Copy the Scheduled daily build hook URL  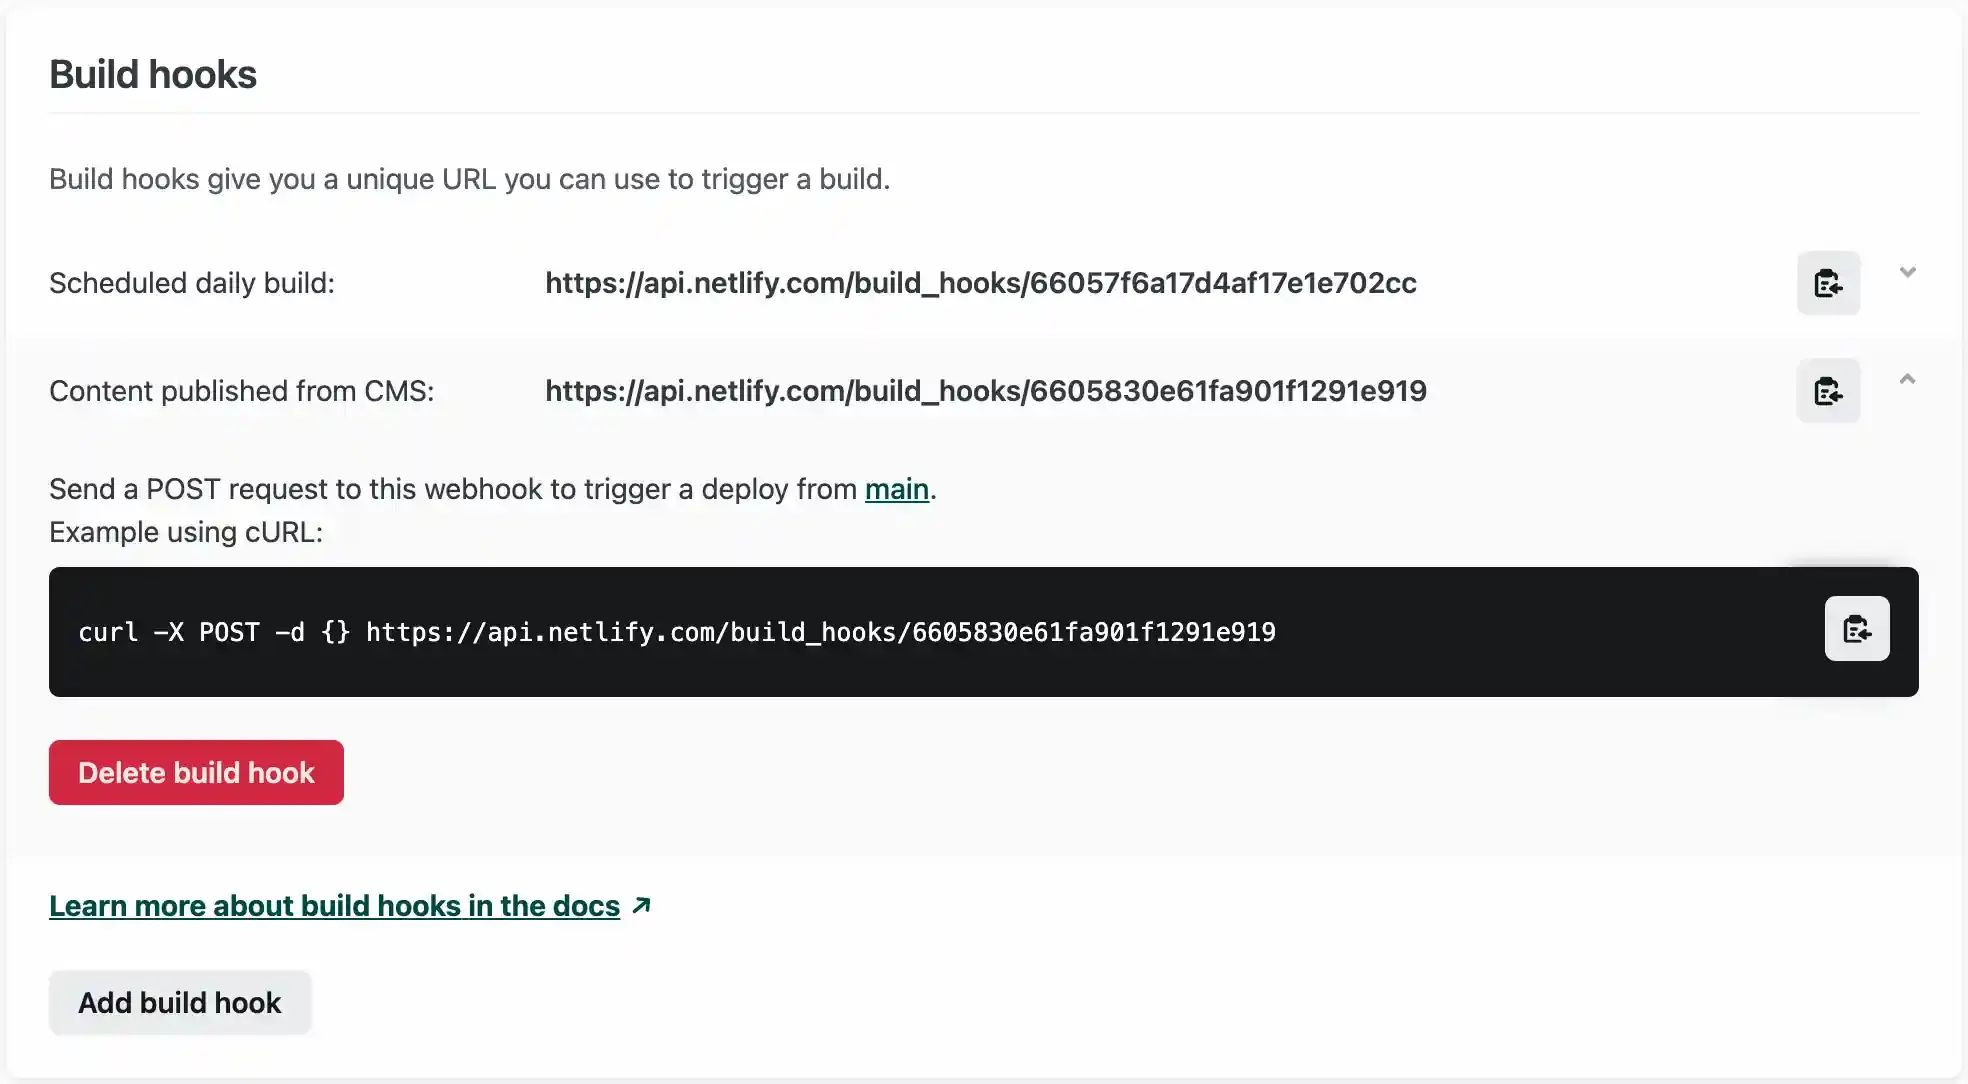[x=1828, y=283]
